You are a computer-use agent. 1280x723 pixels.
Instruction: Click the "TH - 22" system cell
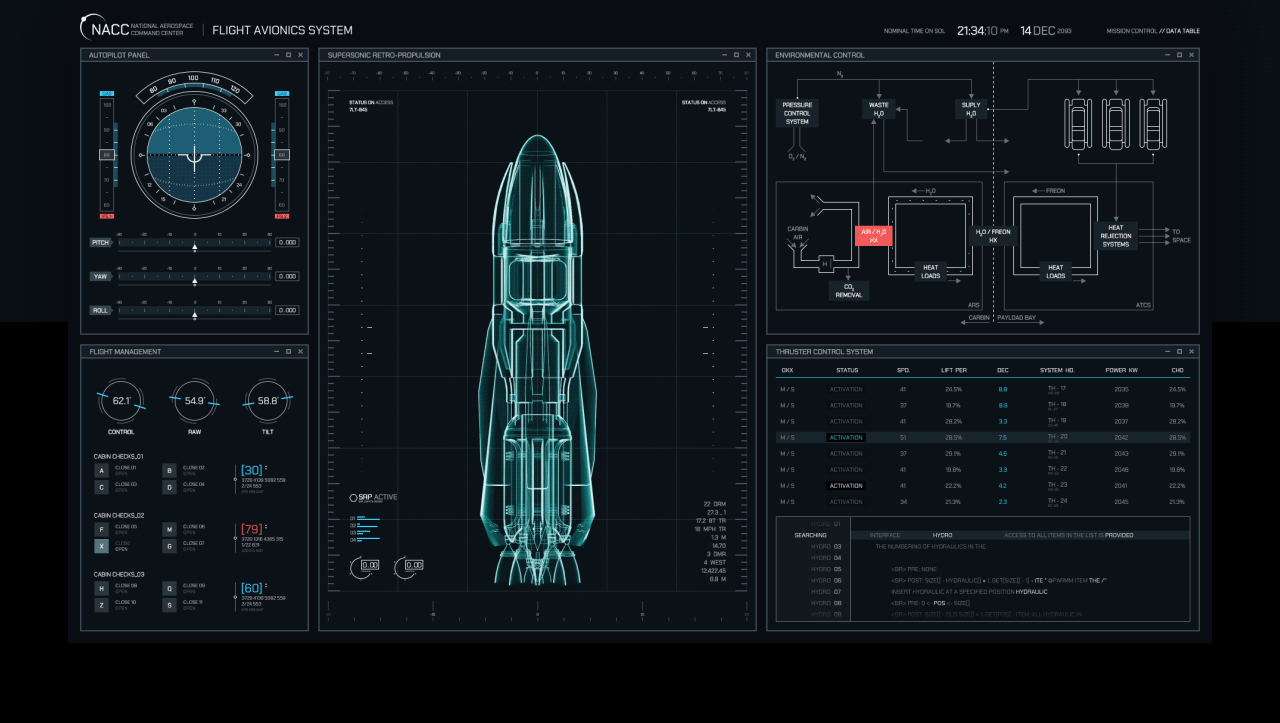click(1057, 469)
